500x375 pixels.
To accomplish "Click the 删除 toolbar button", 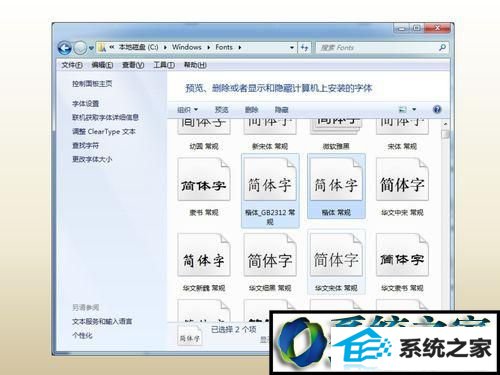I will coord(252,110).
